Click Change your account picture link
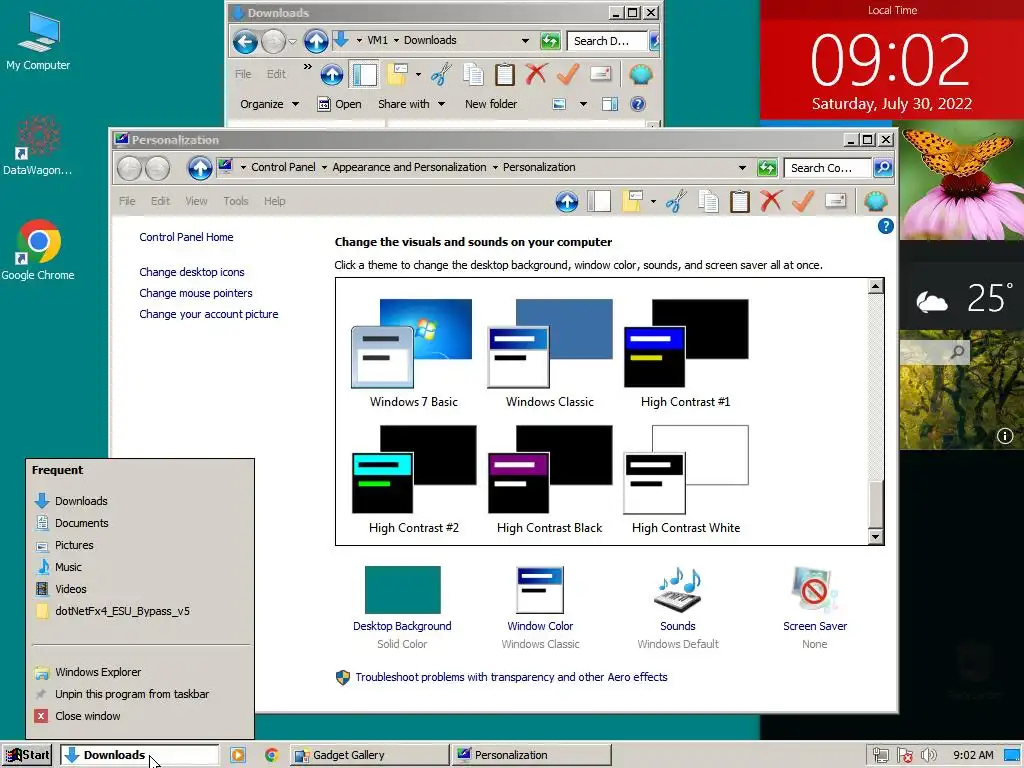 pos(208,314)
